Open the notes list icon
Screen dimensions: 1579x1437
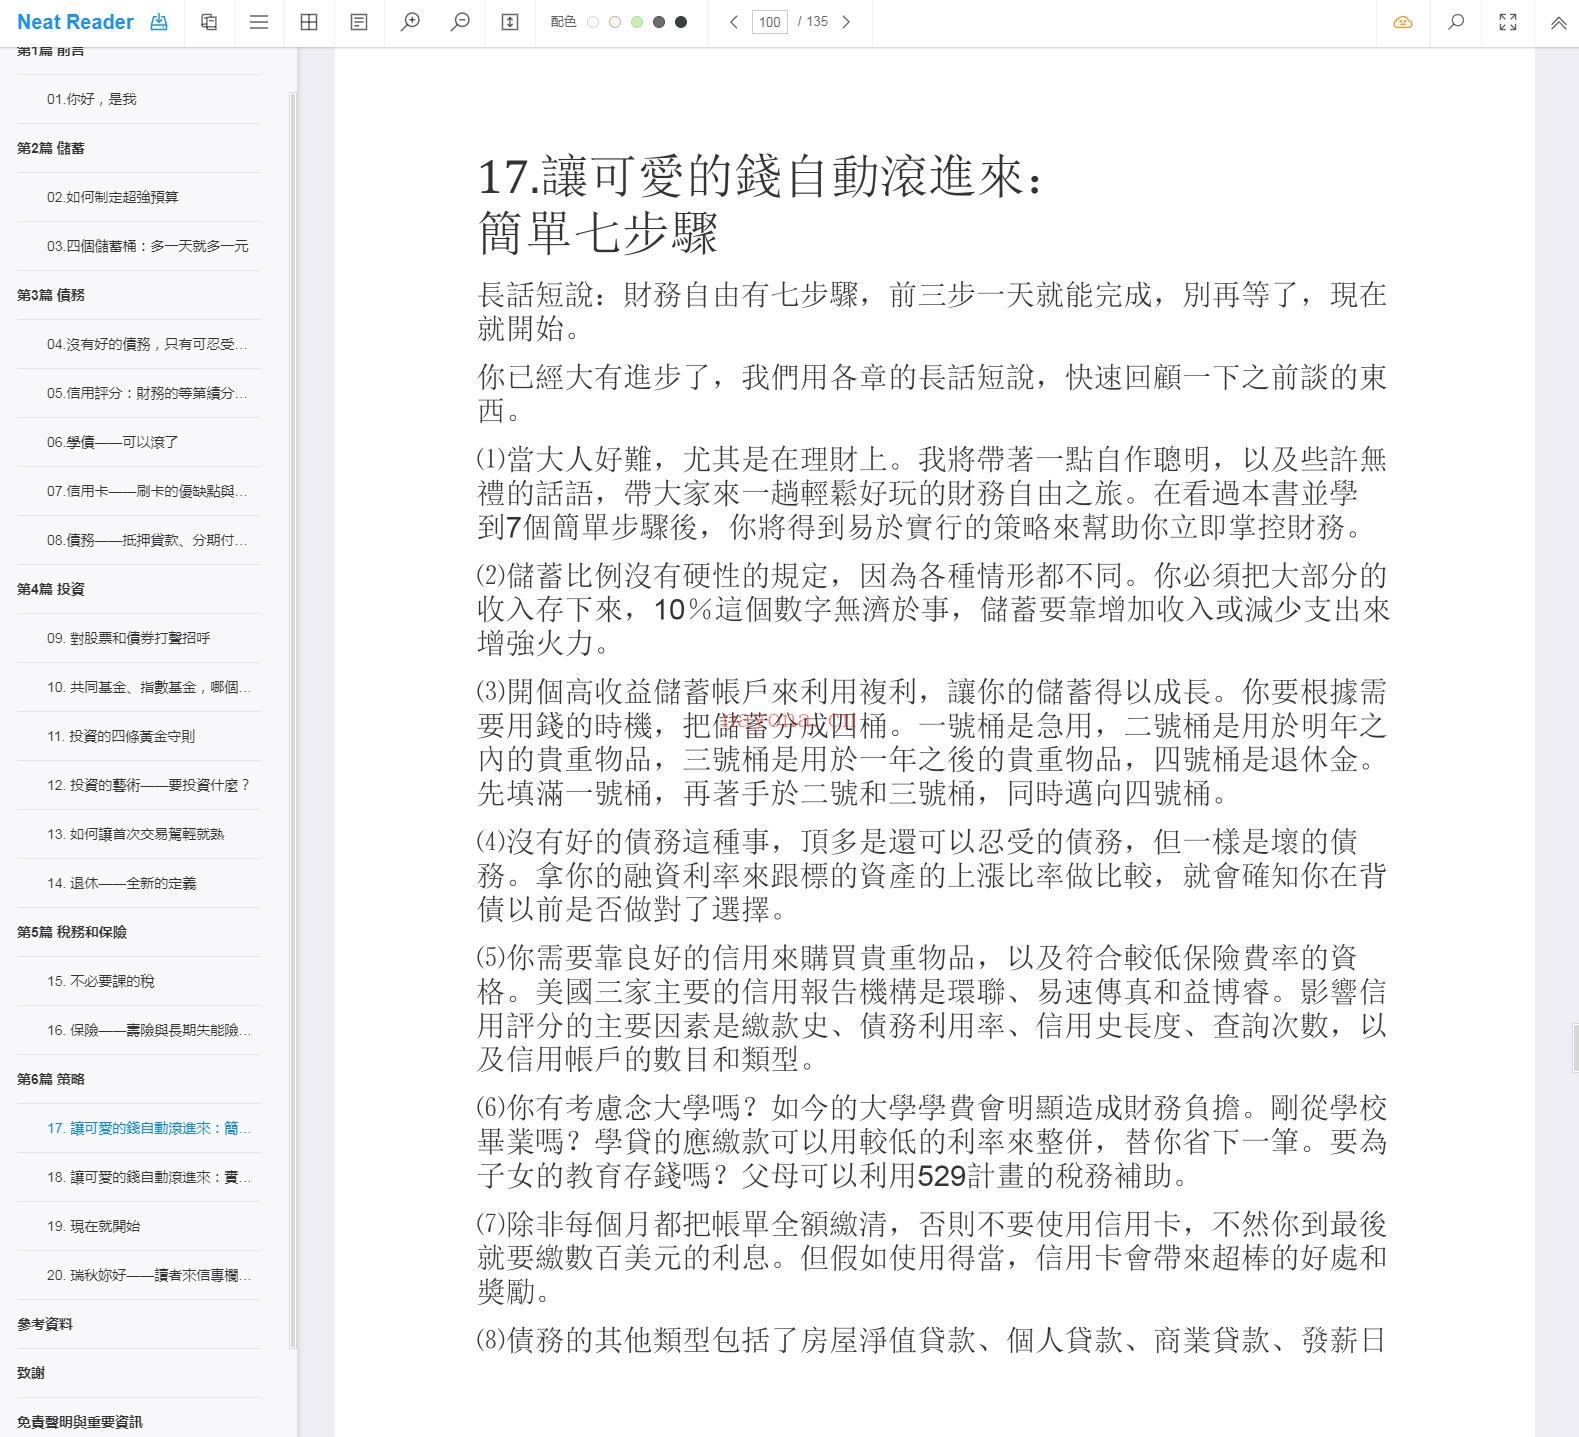[359, 22]
